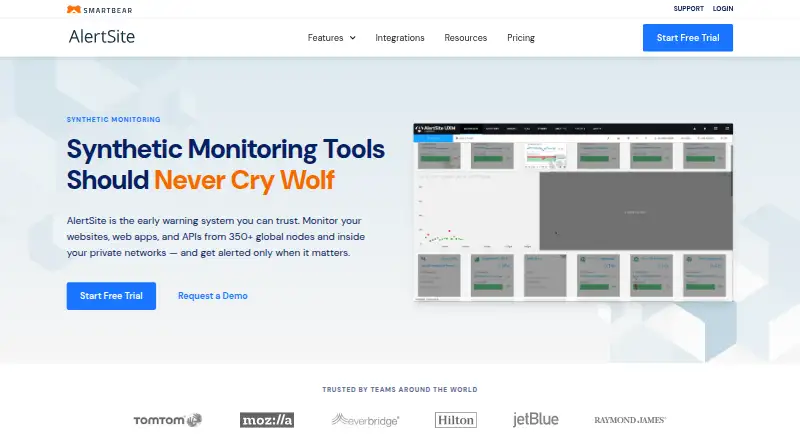Click the Request a Demo link
Image resolution: width=800 pixels, height=440 pixels.
(x=213, y=296)
